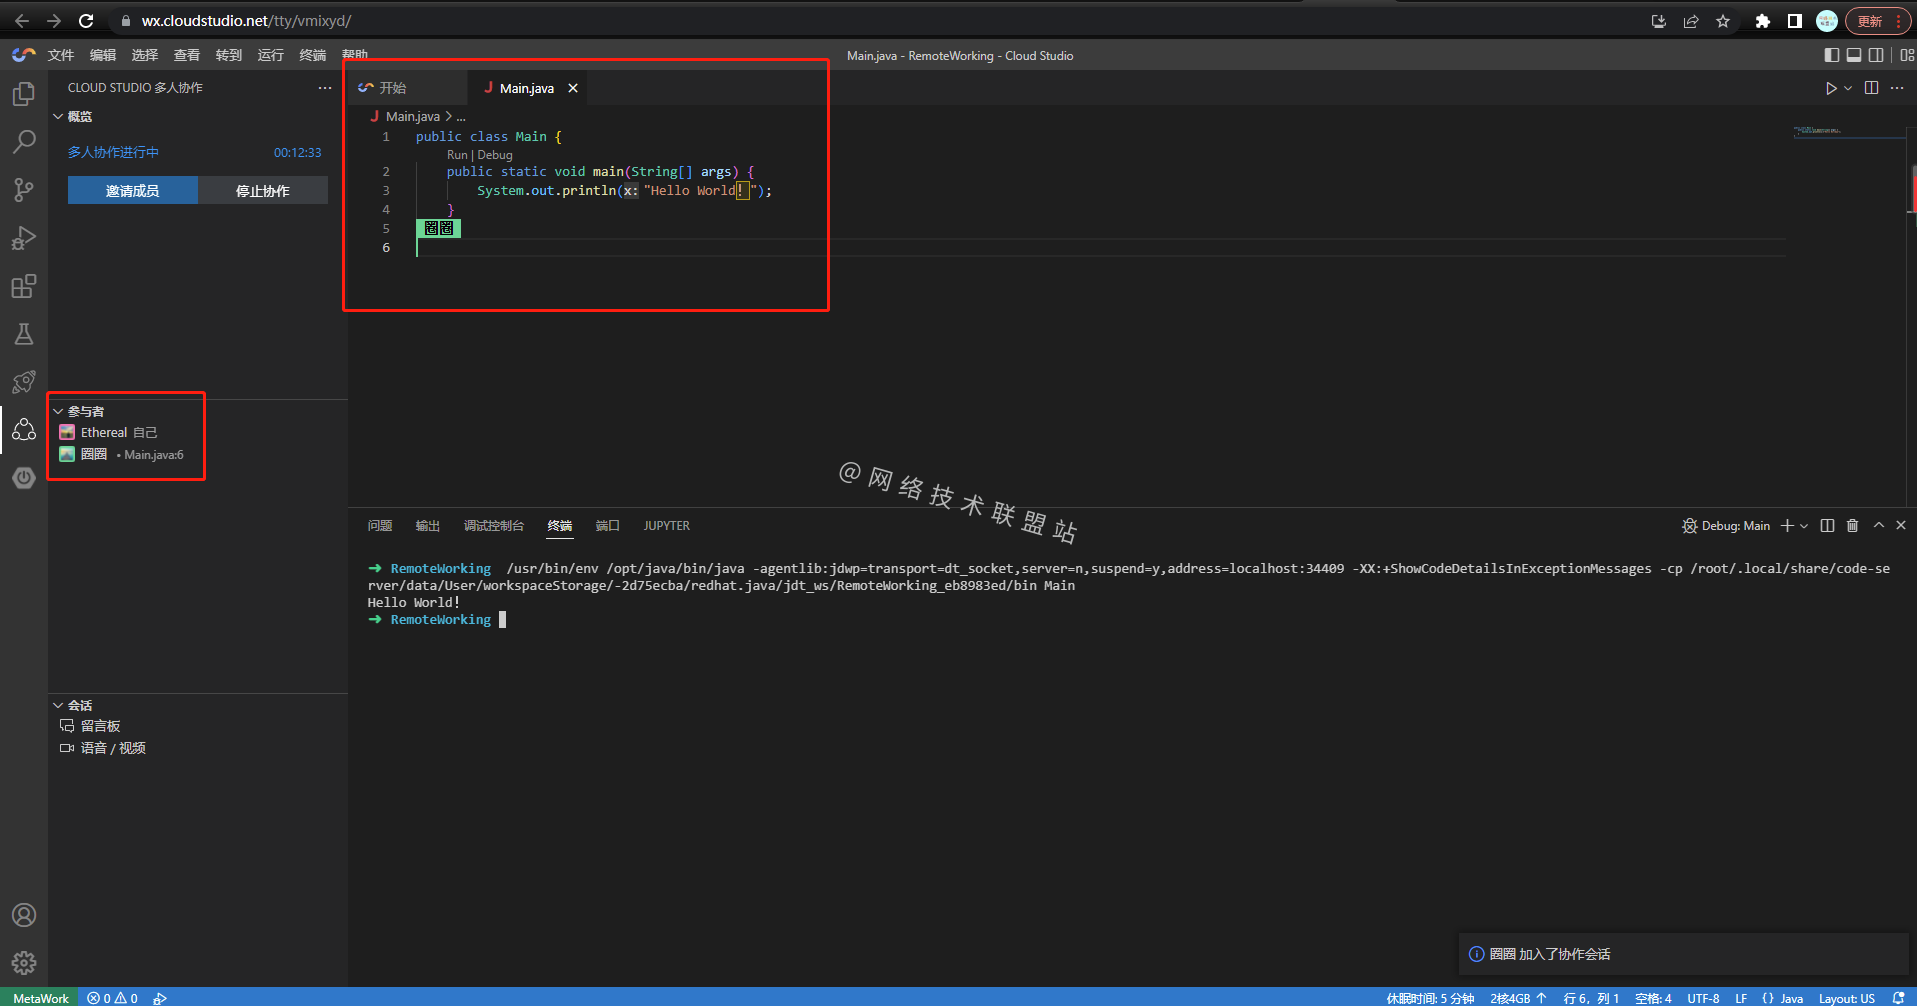Open Customize Layout control
Screen dimensions: 1917x1006
[1907, 55]
